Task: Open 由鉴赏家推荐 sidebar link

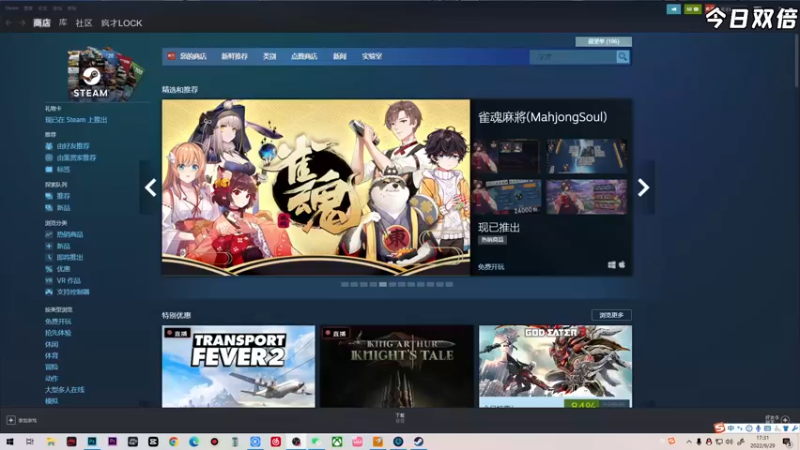Action: click(76, 158)
